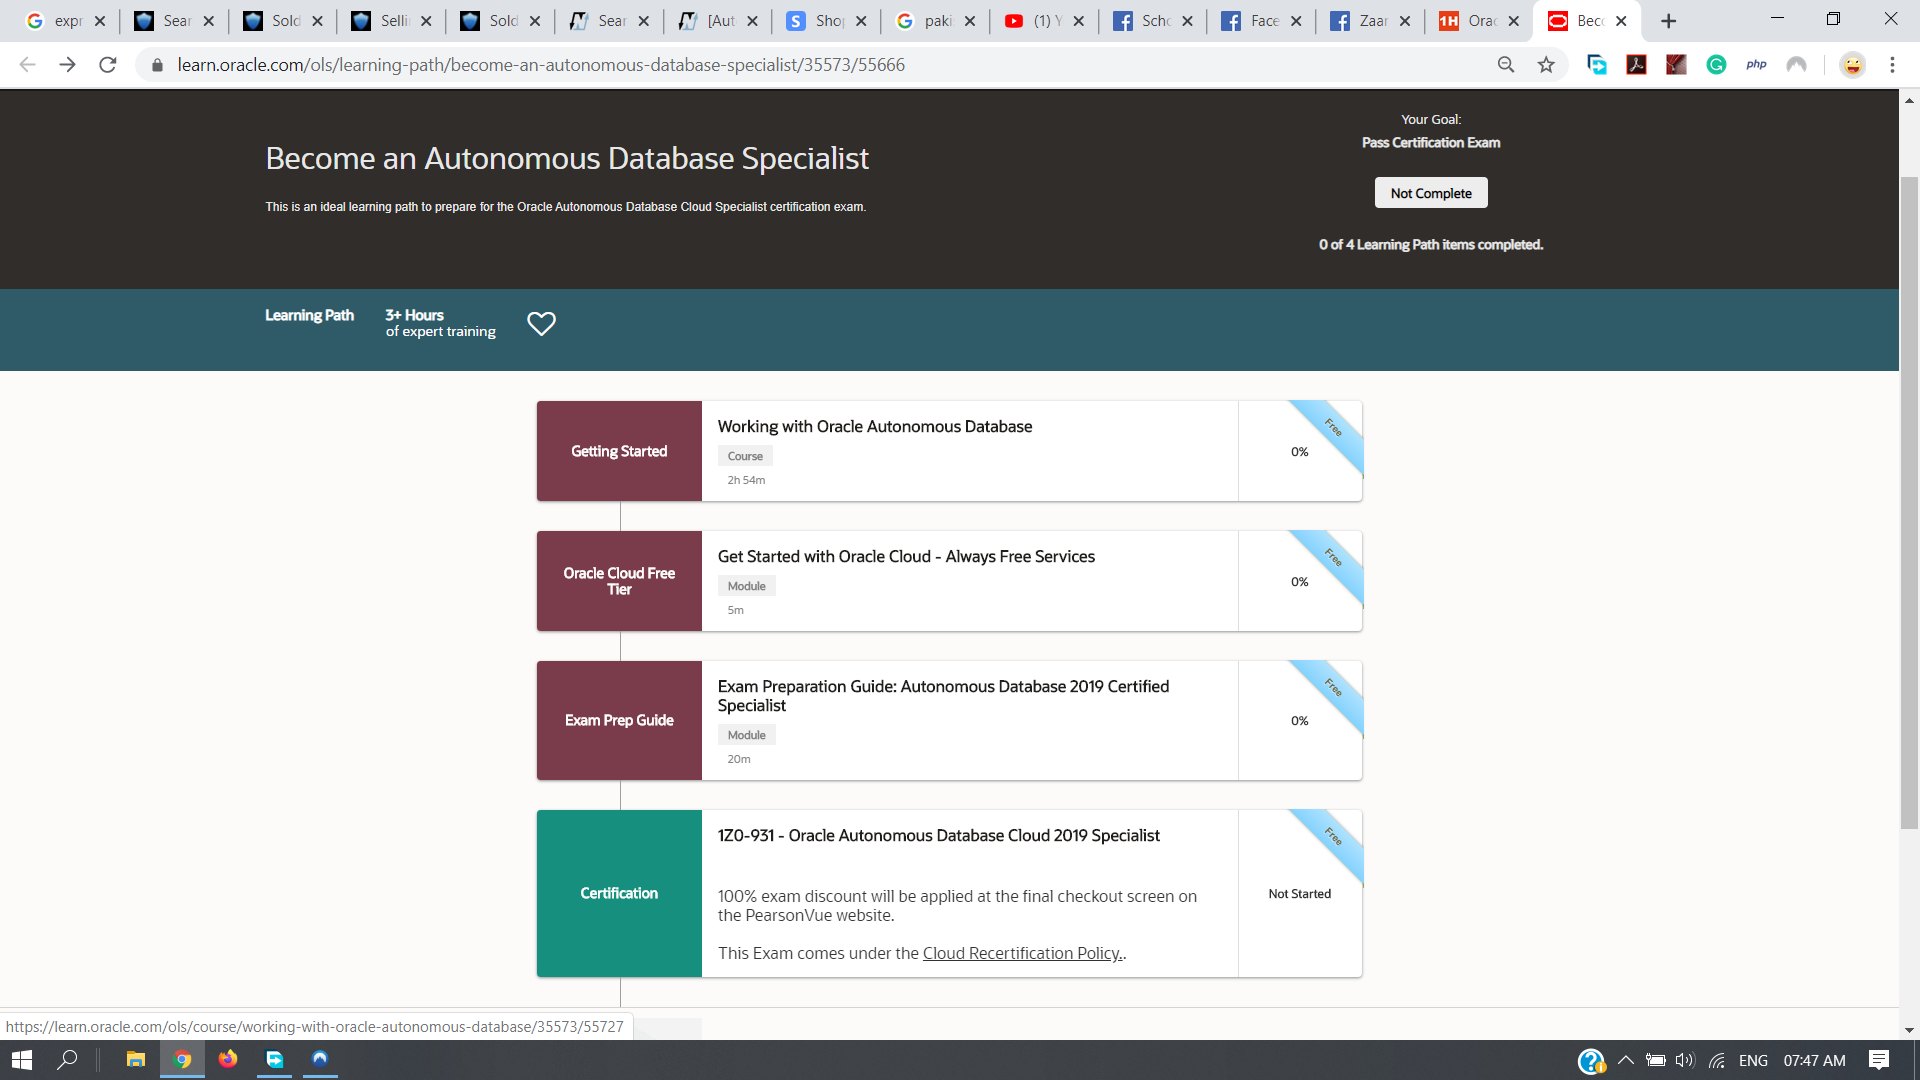The image size is (1920, 1080).
Task: Click the zoom magnifier icon in address bar
Action: point(1506,65)
